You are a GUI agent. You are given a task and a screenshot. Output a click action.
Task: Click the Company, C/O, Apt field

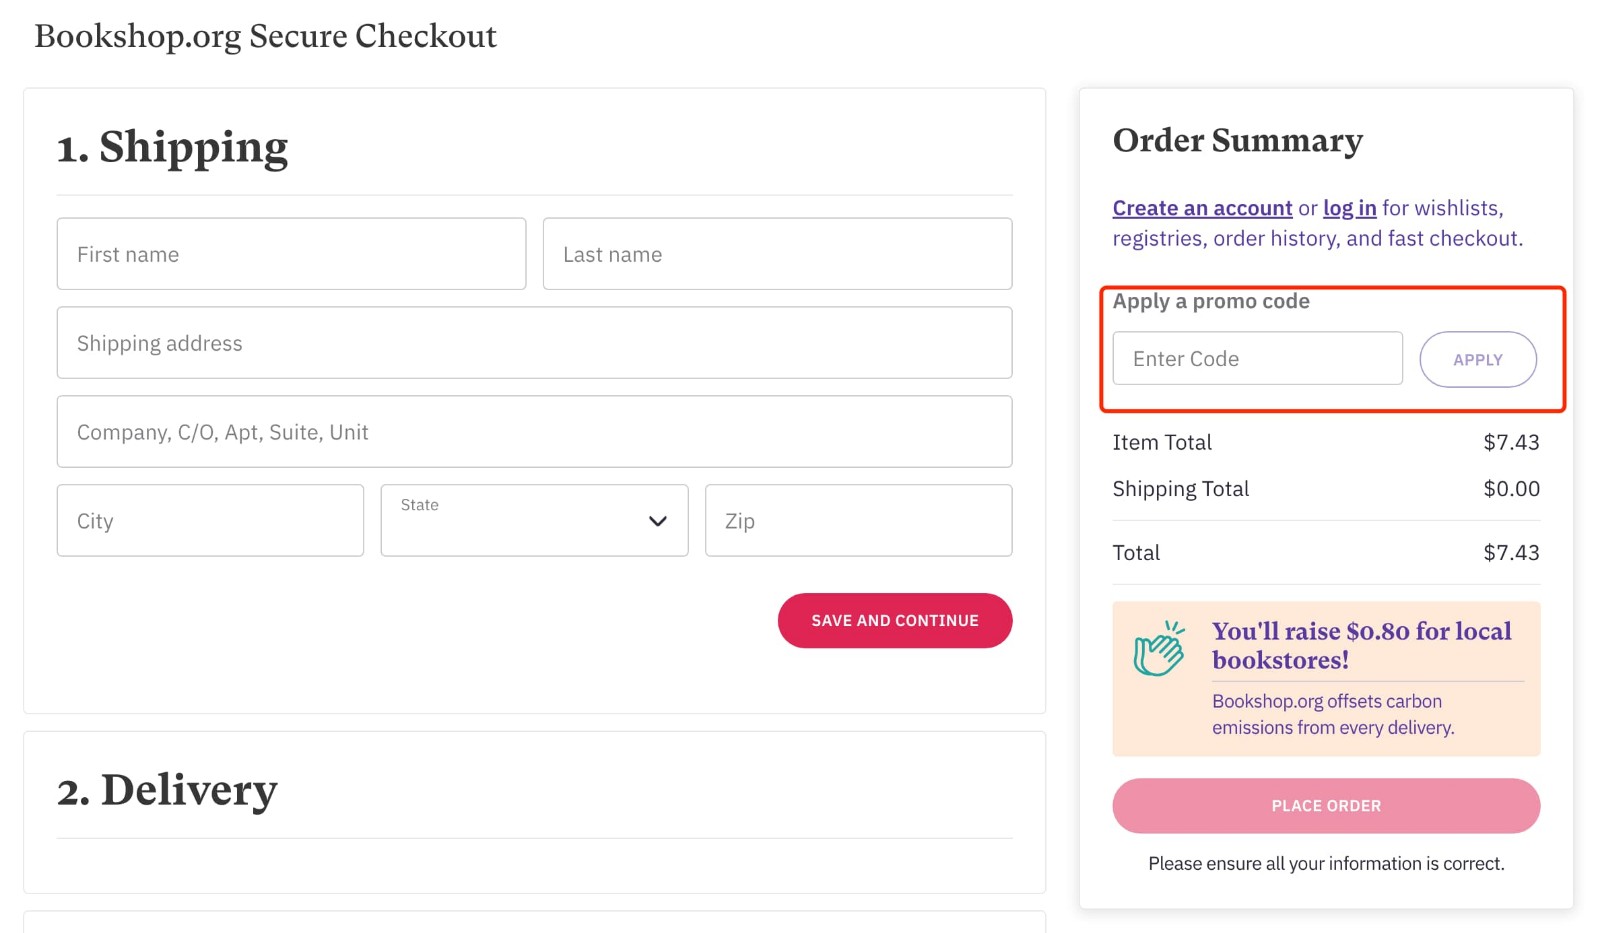click(x=534, y=431)
